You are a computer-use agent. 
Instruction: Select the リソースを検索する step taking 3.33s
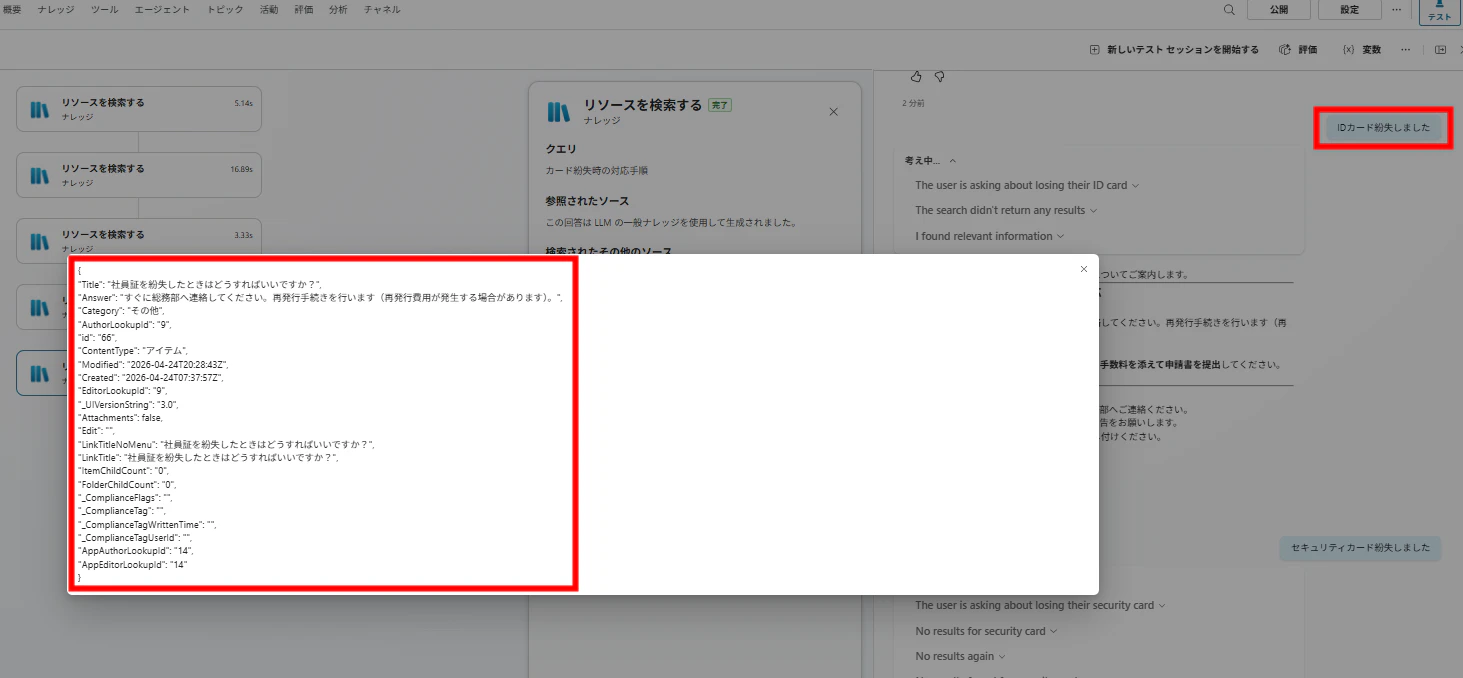[139, 241]
